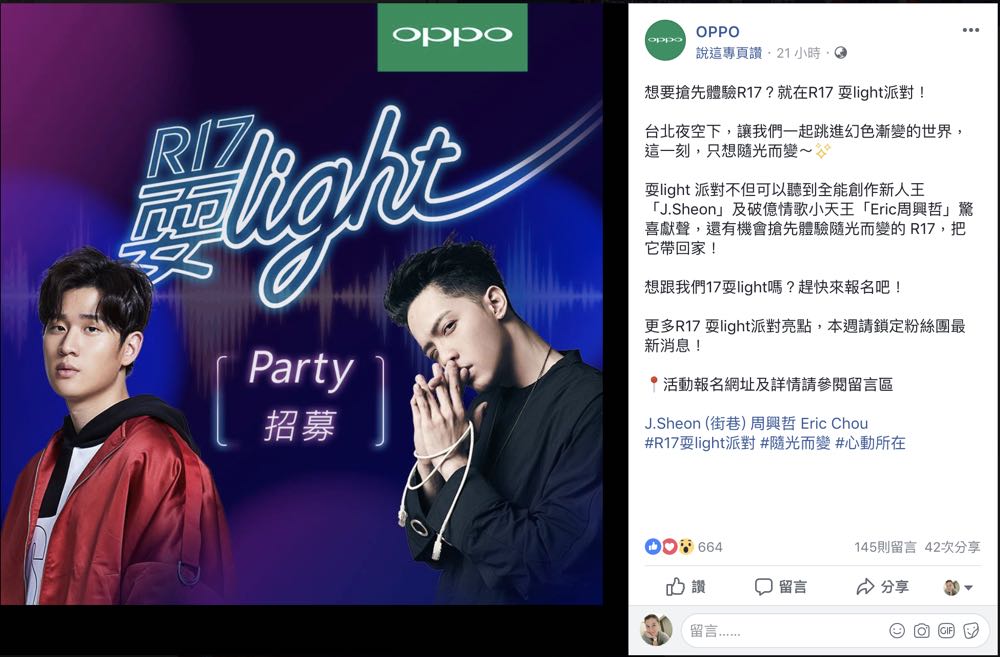
Task: Select the #R17耍light派對 hashtag
Action: (x=700, y=443)
